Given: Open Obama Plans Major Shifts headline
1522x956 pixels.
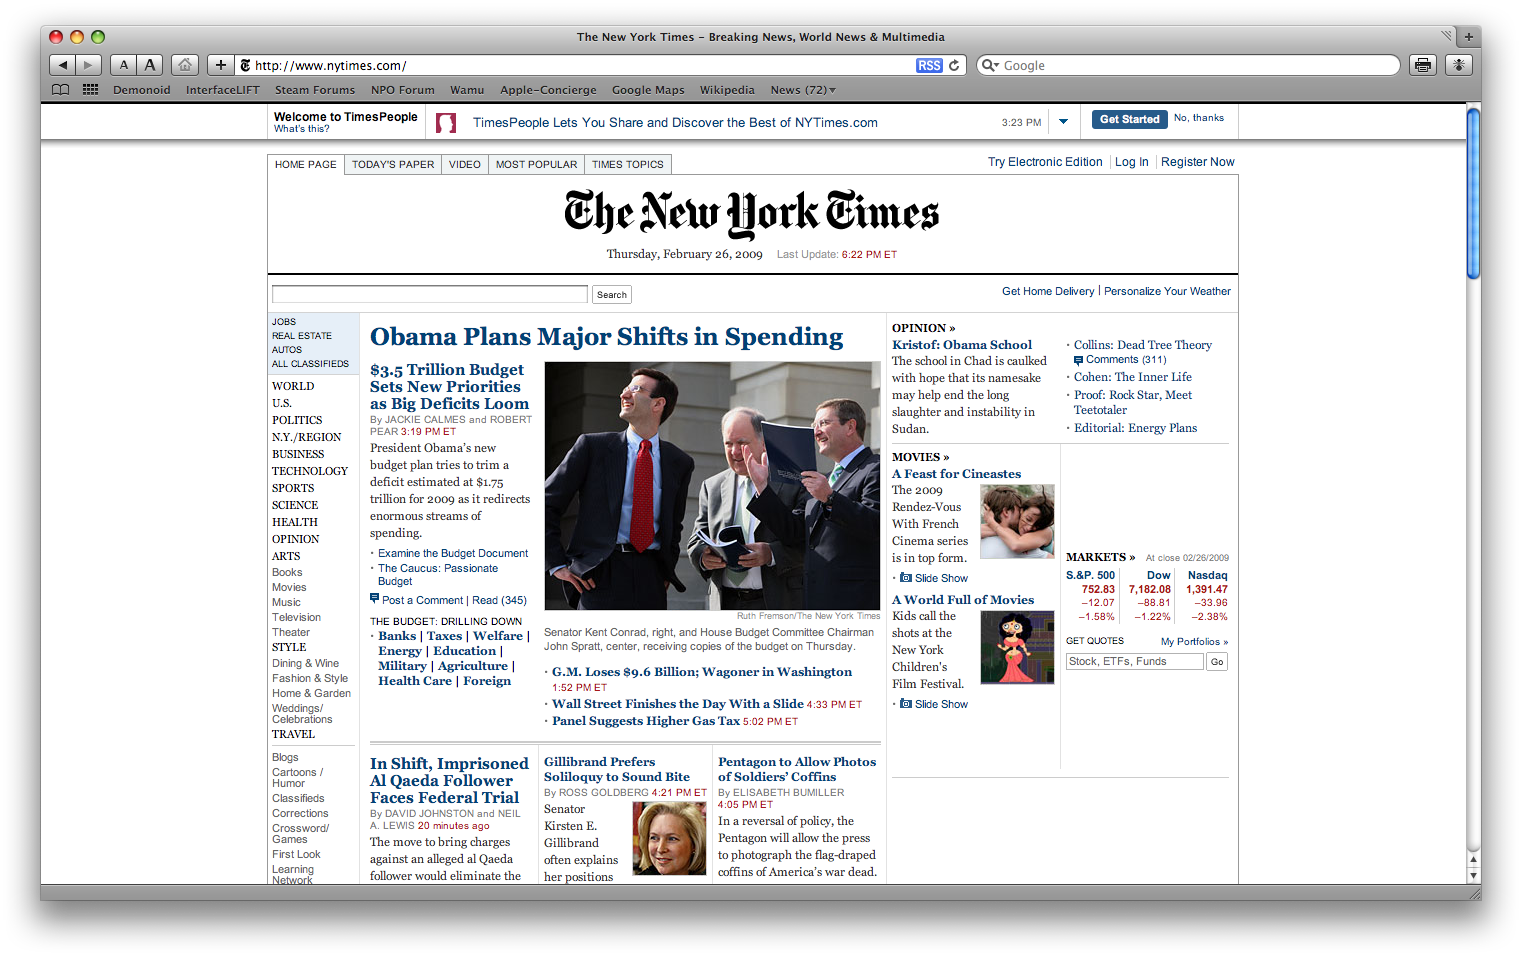Looking at the screenshot, I should (x=606, y=337).
